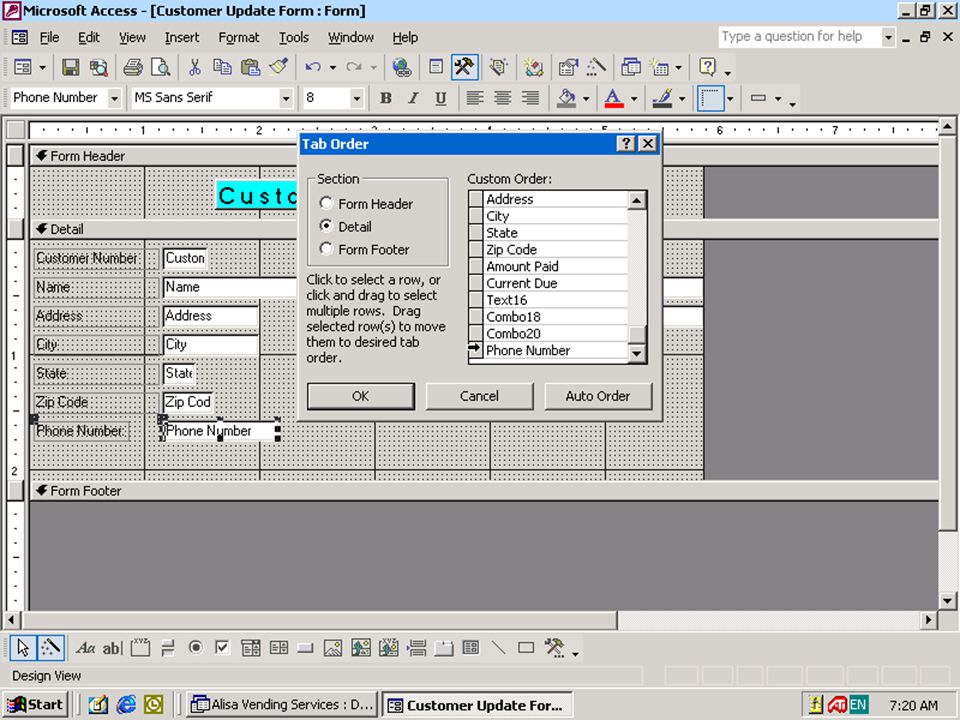Click the Type a question for help field
960x720 pixels.
[800, 37]
